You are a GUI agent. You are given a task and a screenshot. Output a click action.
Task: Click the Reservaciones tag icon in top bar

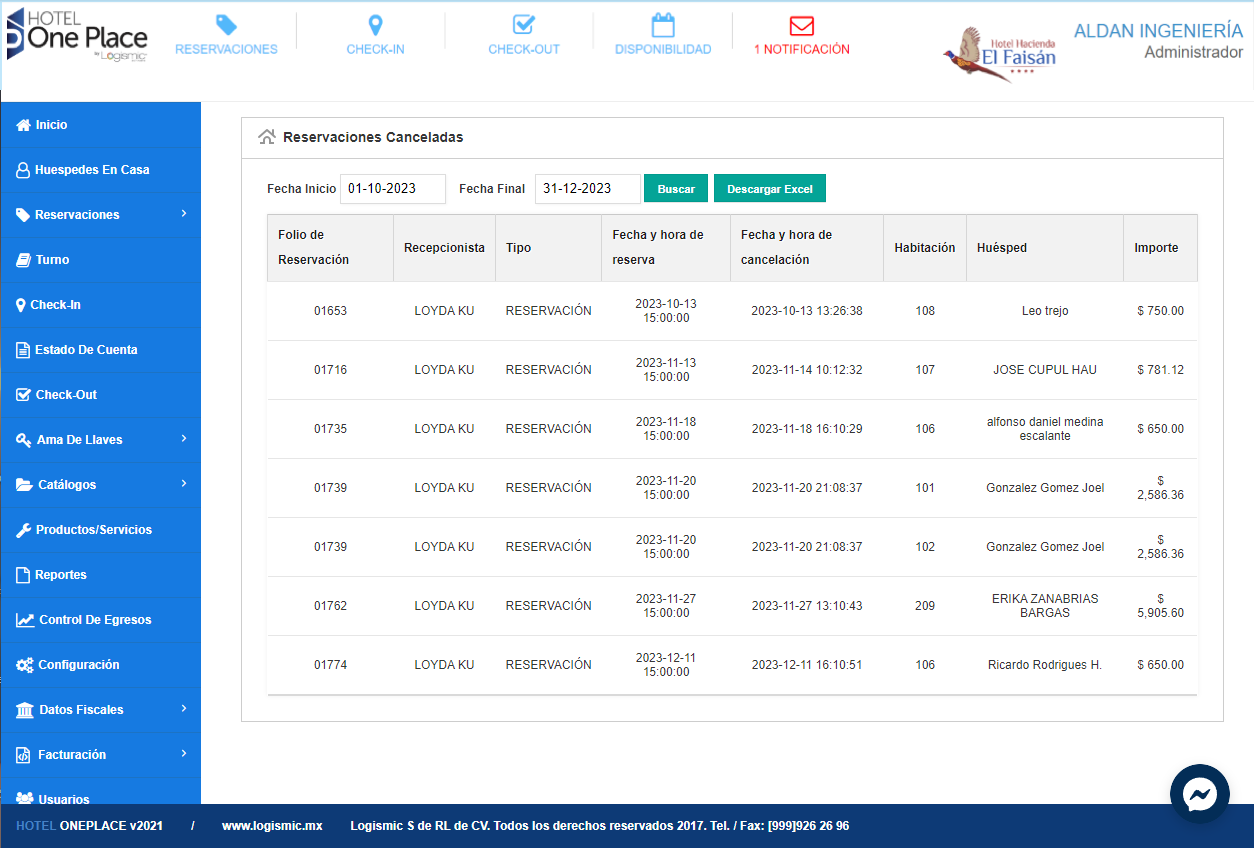click(x=226, y=26)
